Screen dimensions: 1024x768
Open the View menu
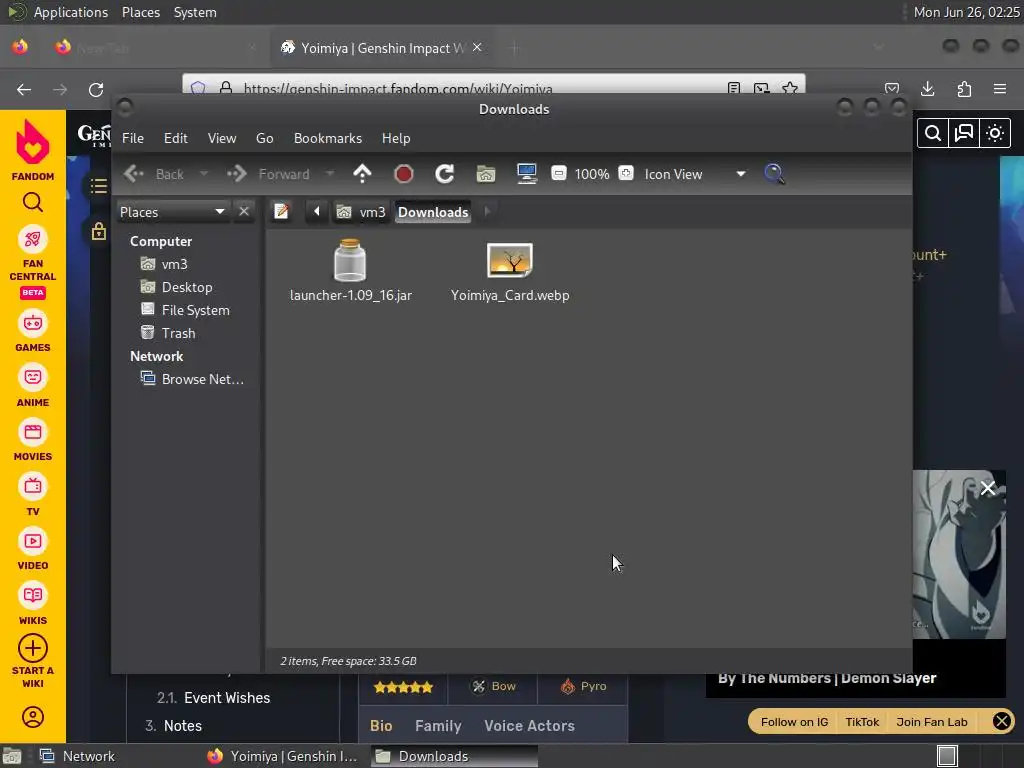pos(222,138)
